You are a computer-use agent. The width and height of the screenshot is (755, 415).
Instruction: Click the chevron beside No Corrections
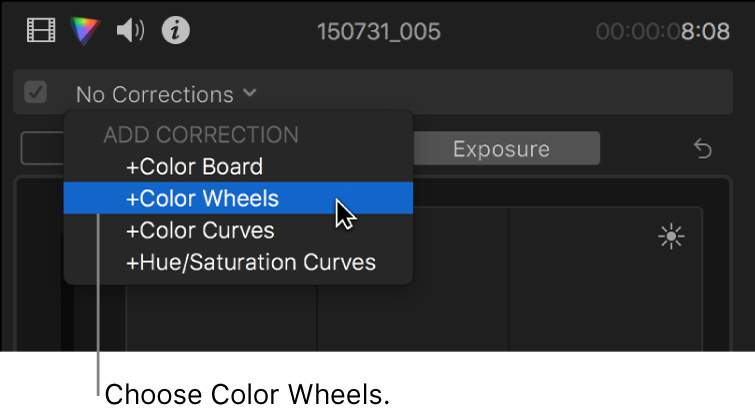(x=249, y=94)
